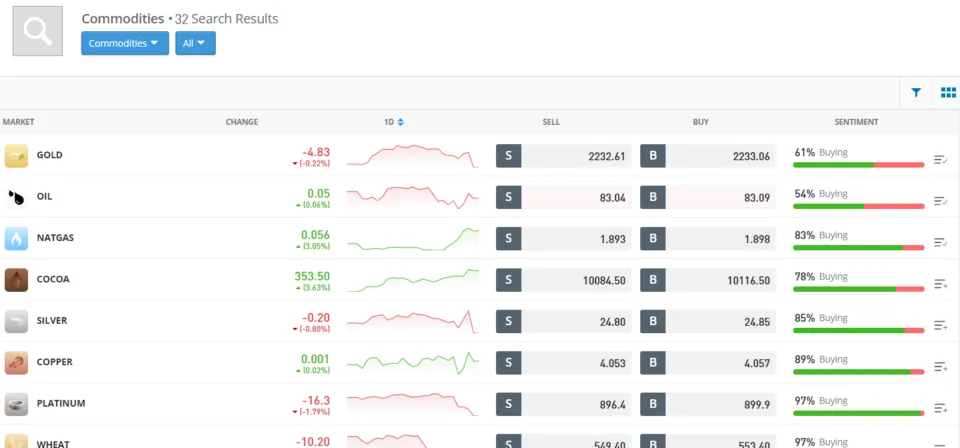
Task: Click the MARKET column header
Action: (x=18, y=122)
